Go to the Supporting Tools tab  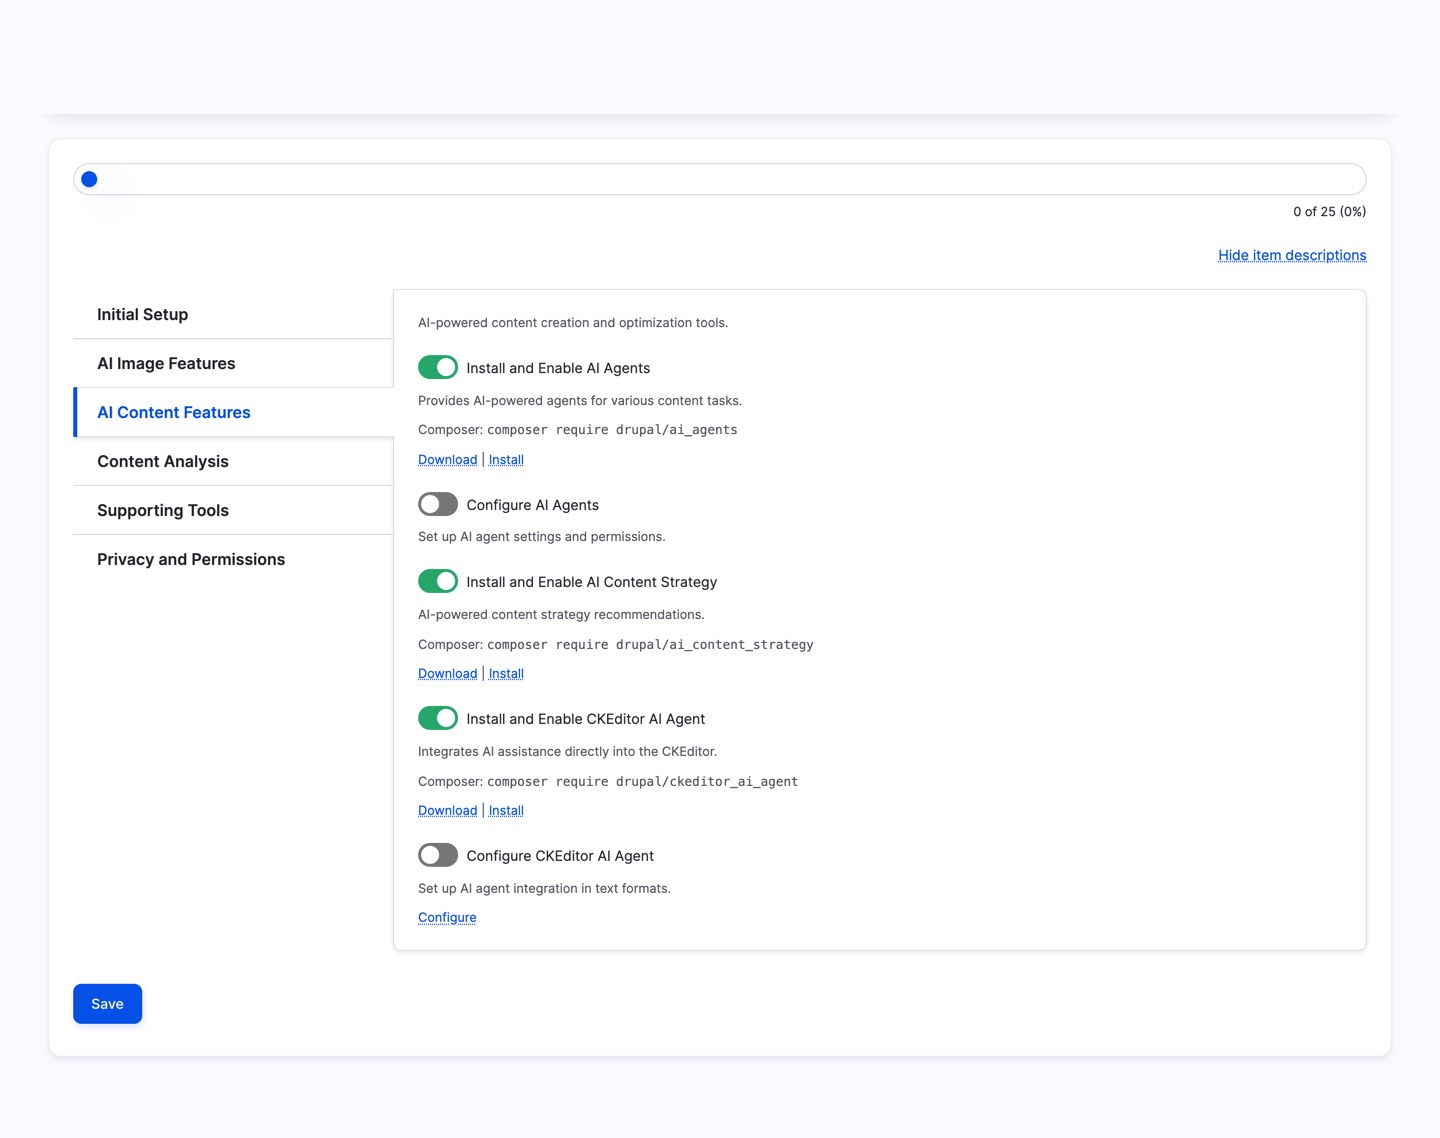[233, 510]
